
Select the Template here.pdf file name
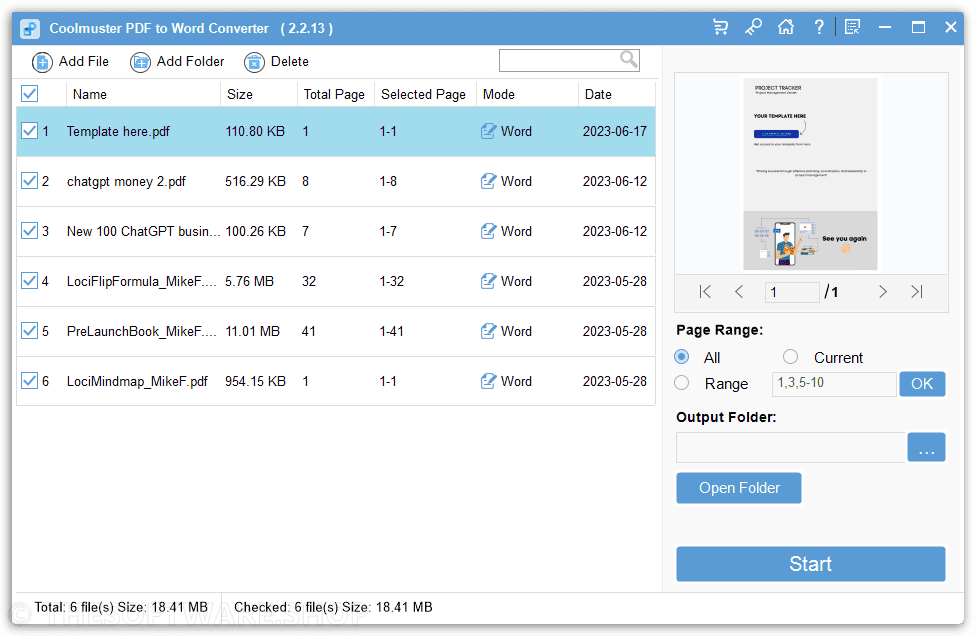pyautogui.click(x=118, y=131)
